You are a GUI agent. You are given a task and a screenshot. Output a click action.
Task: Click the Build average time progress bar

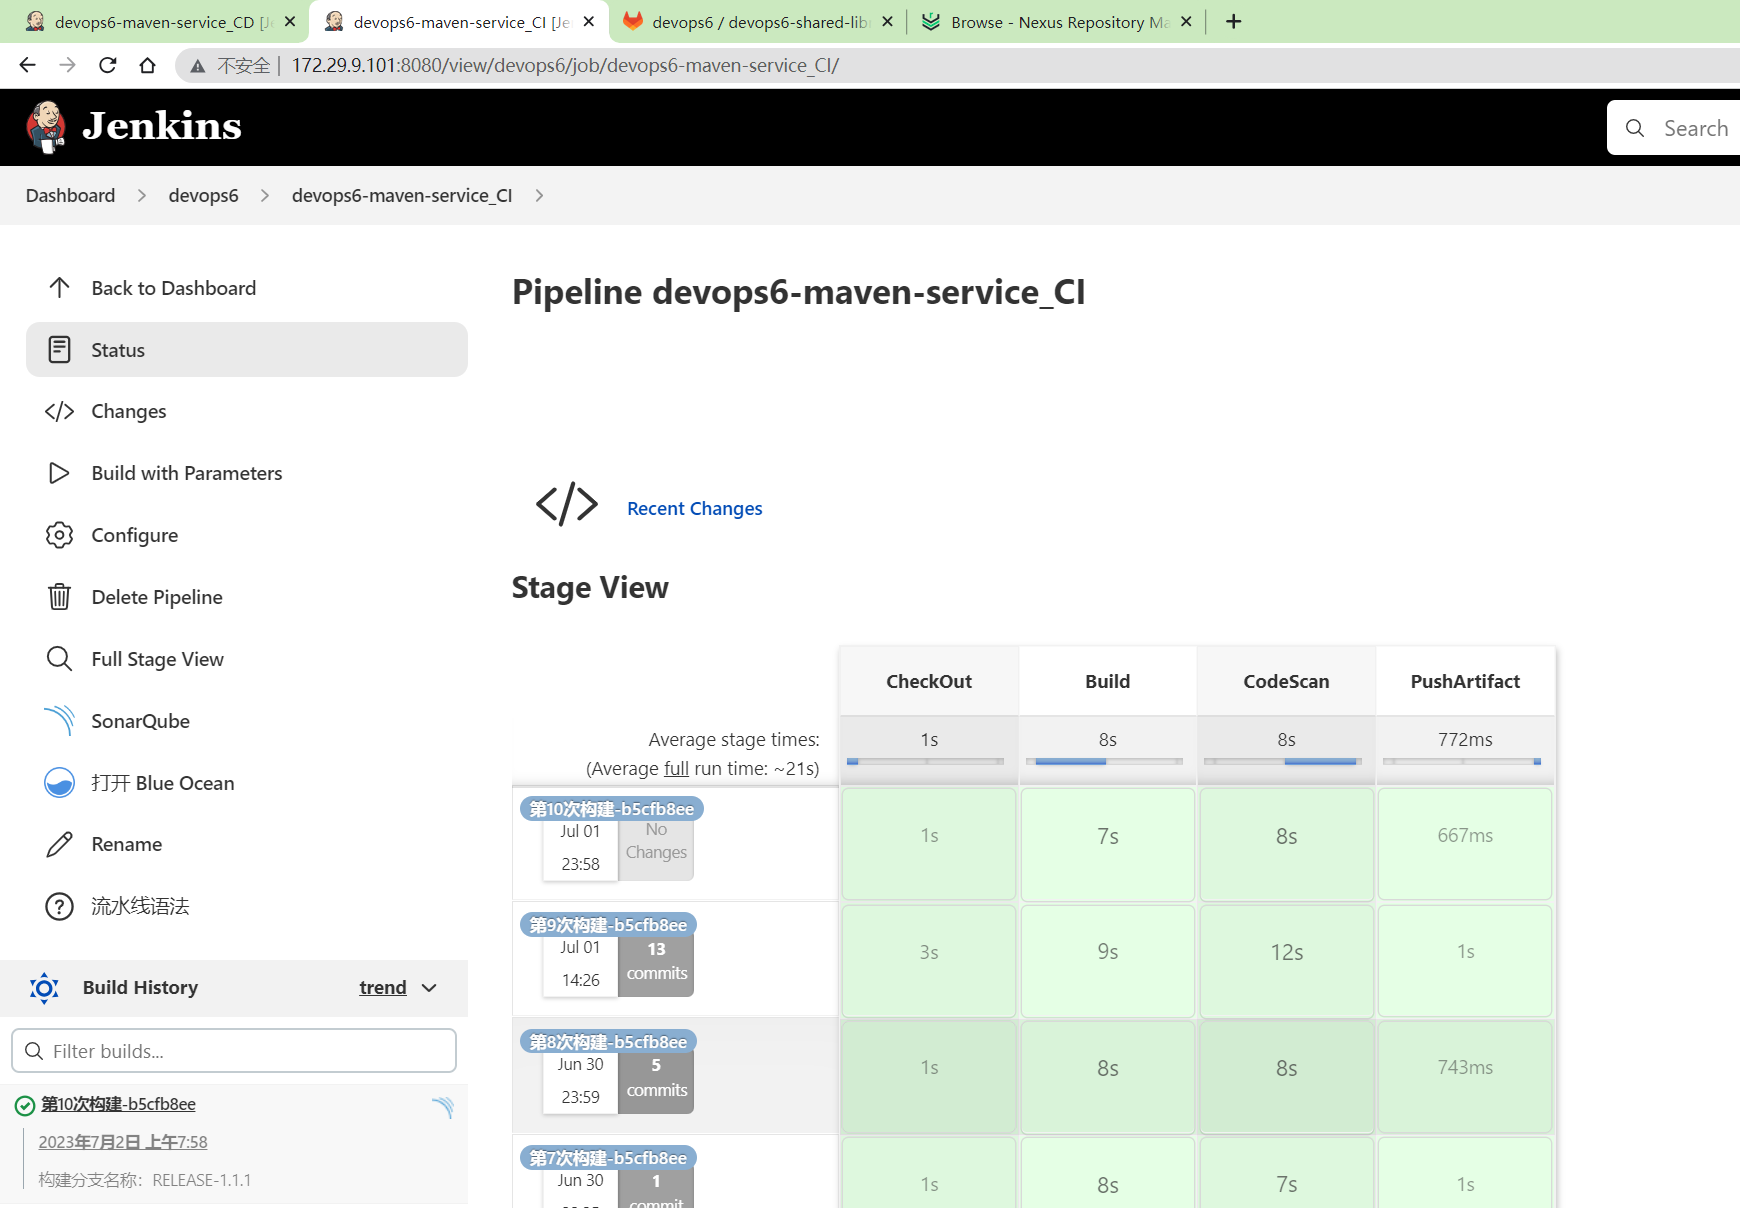coord(1105,762)
